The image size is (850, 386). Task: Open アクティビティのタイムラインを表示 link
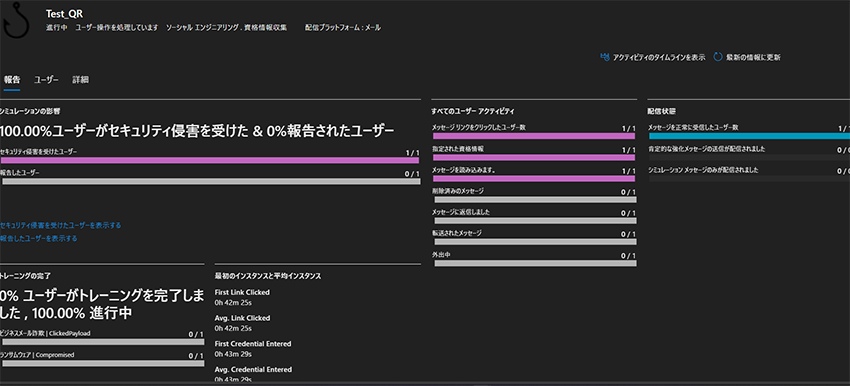click(659, 57)
